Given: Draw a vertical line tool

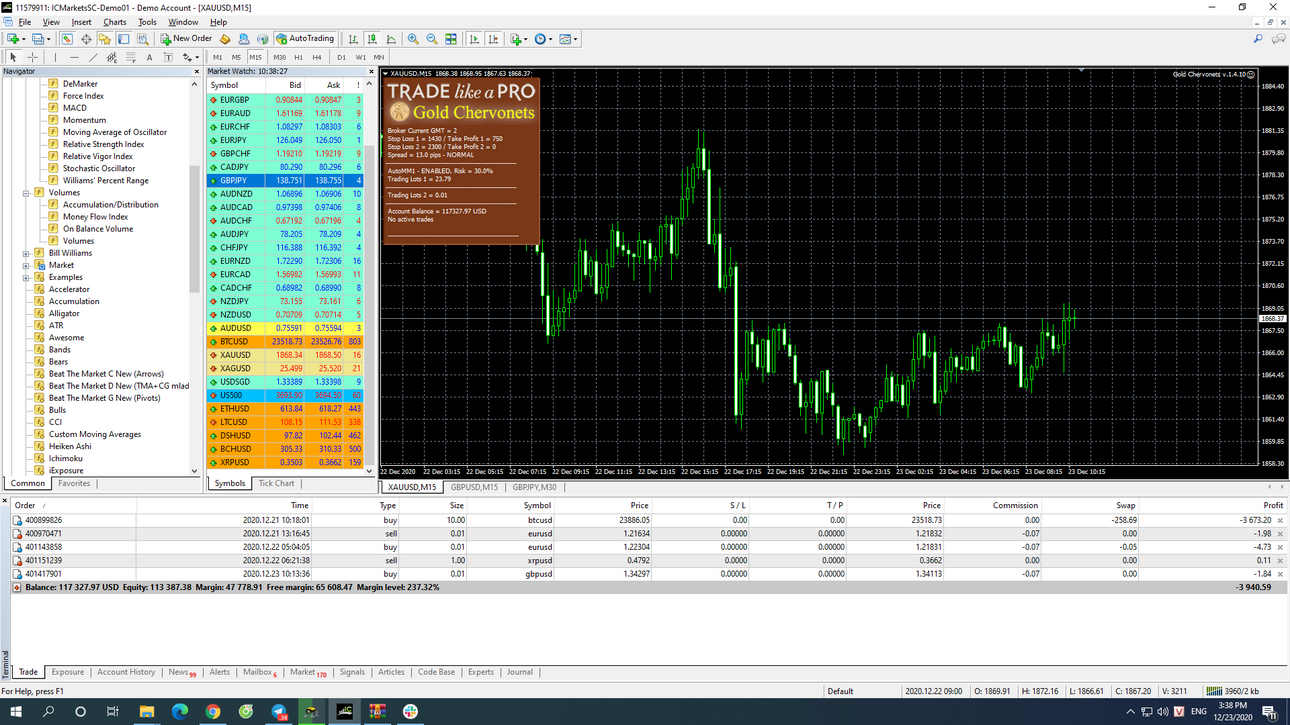Looking at the screenshot, I should point(55,57).
